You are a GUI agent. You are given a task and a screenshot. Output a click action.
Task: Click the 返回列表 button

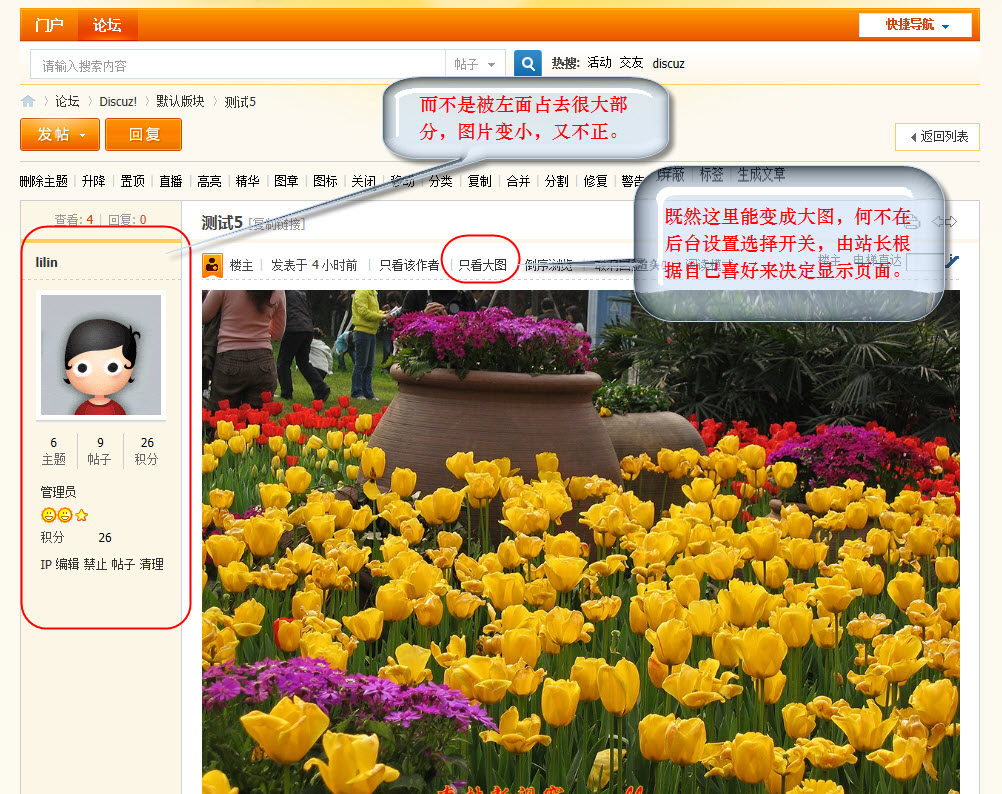coord(937,137)
